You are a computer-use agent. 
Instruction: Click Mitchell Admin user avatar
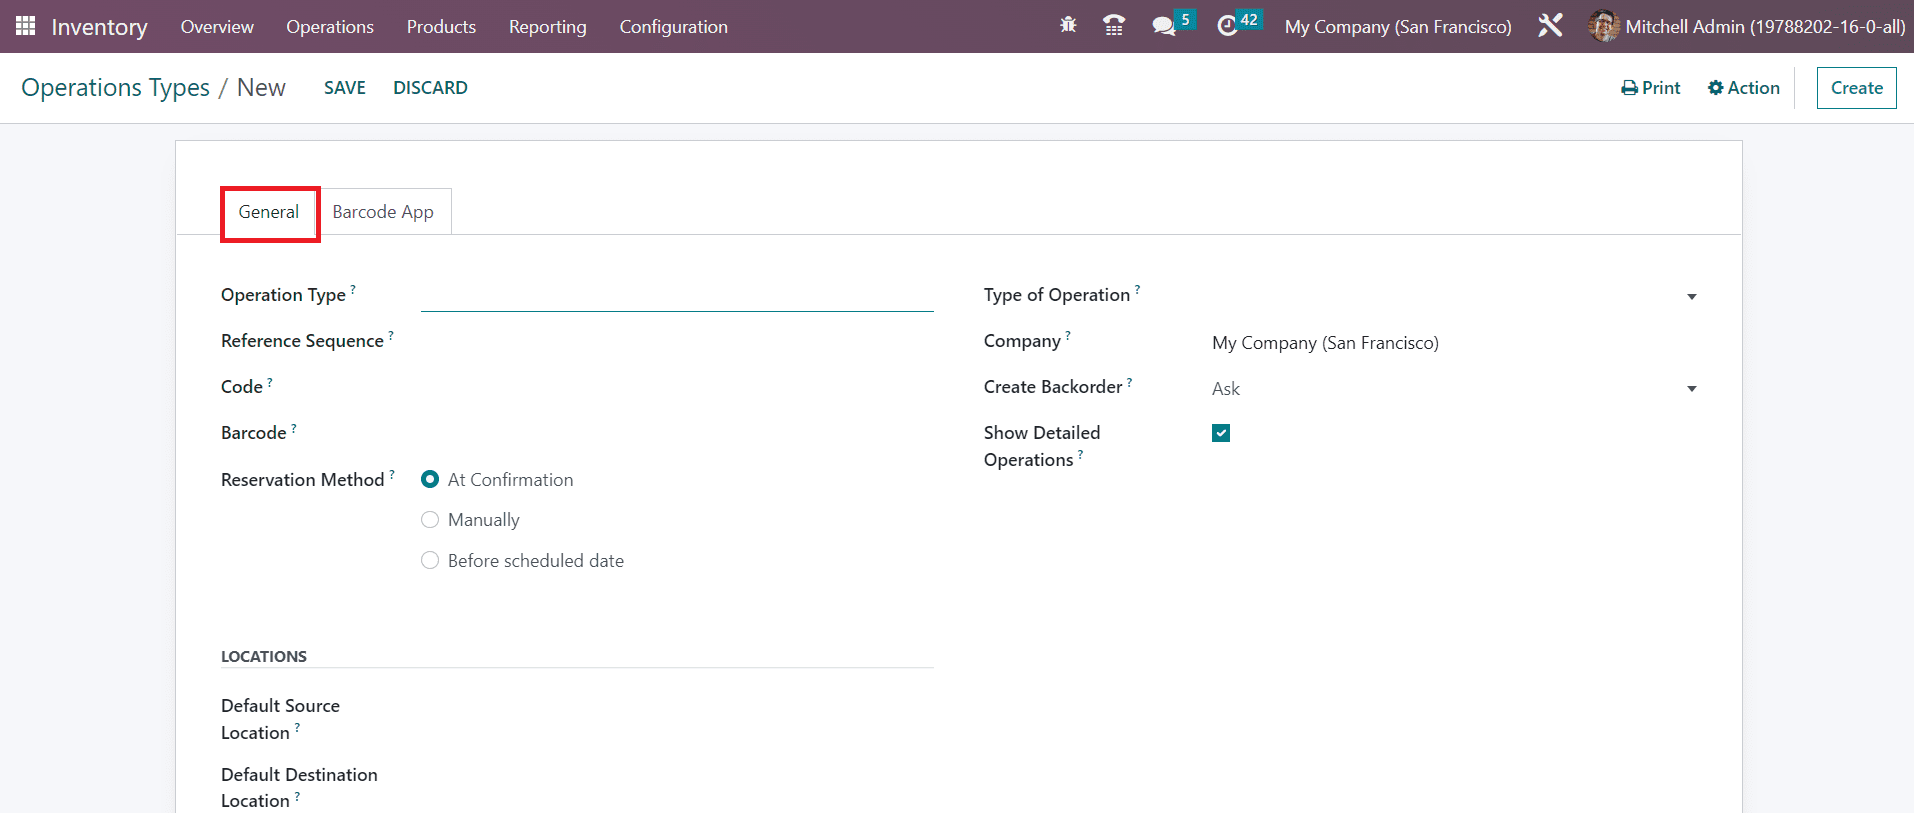coord(1603,26)
